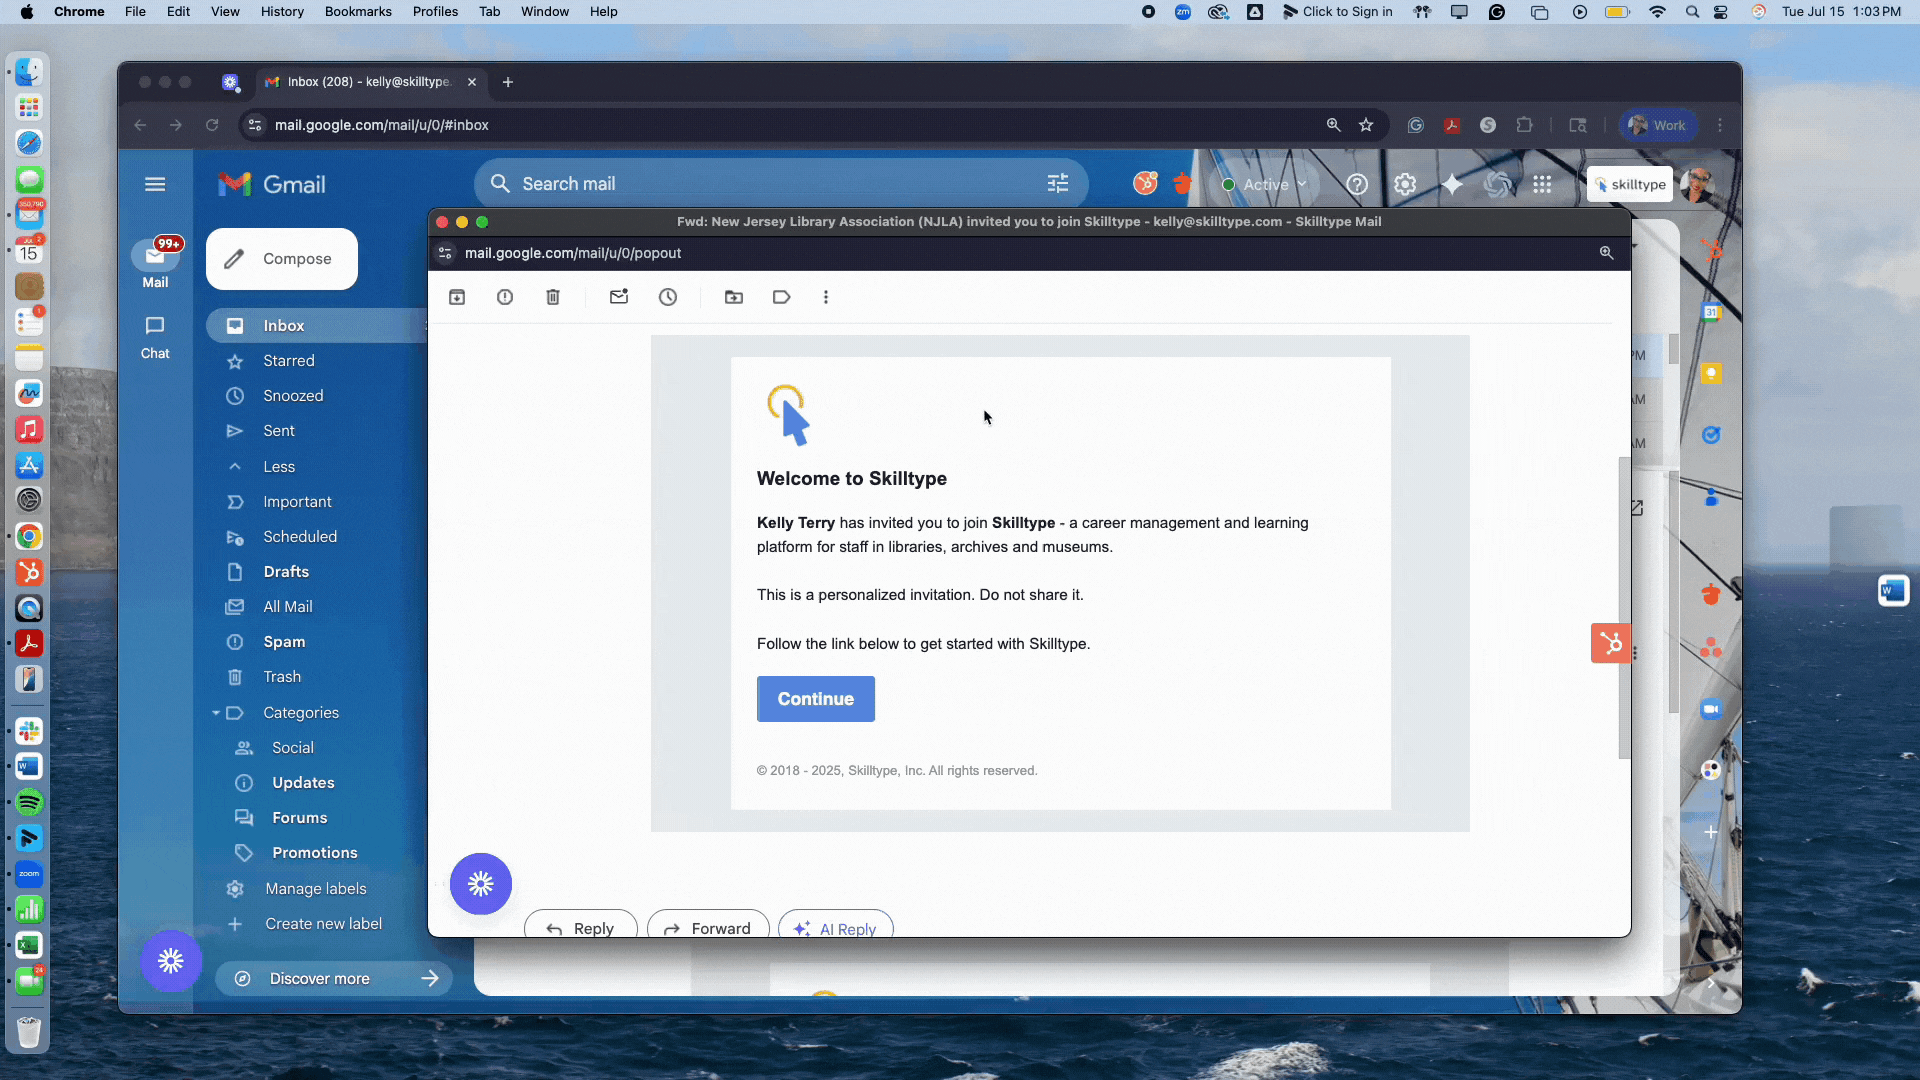Open Spotify from the Dock
The image size is (1920, 1080).
[29, 802]
